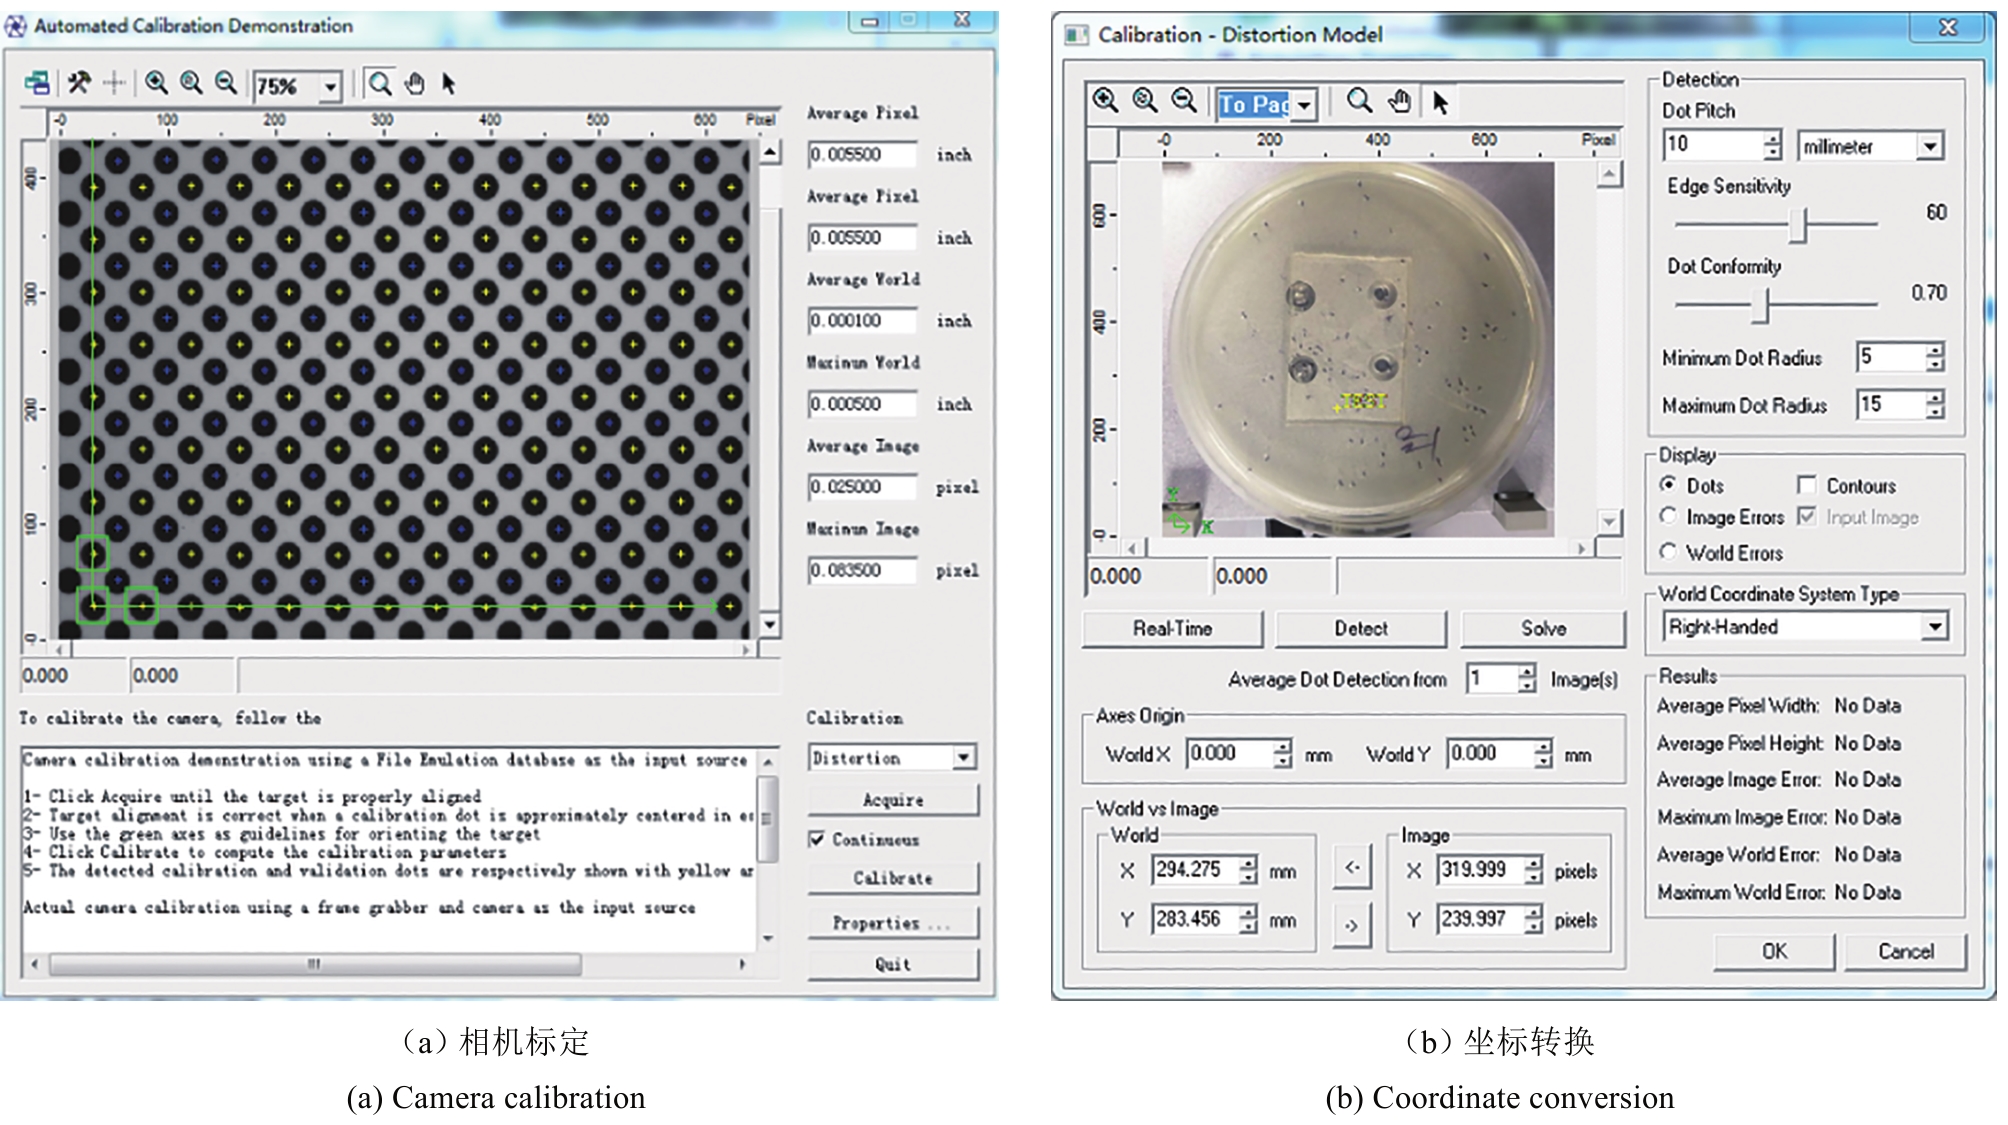Screen dimensions: 2008x1125
Task: Click the Edge Sensitivity slider handle
Action: 1800,225
